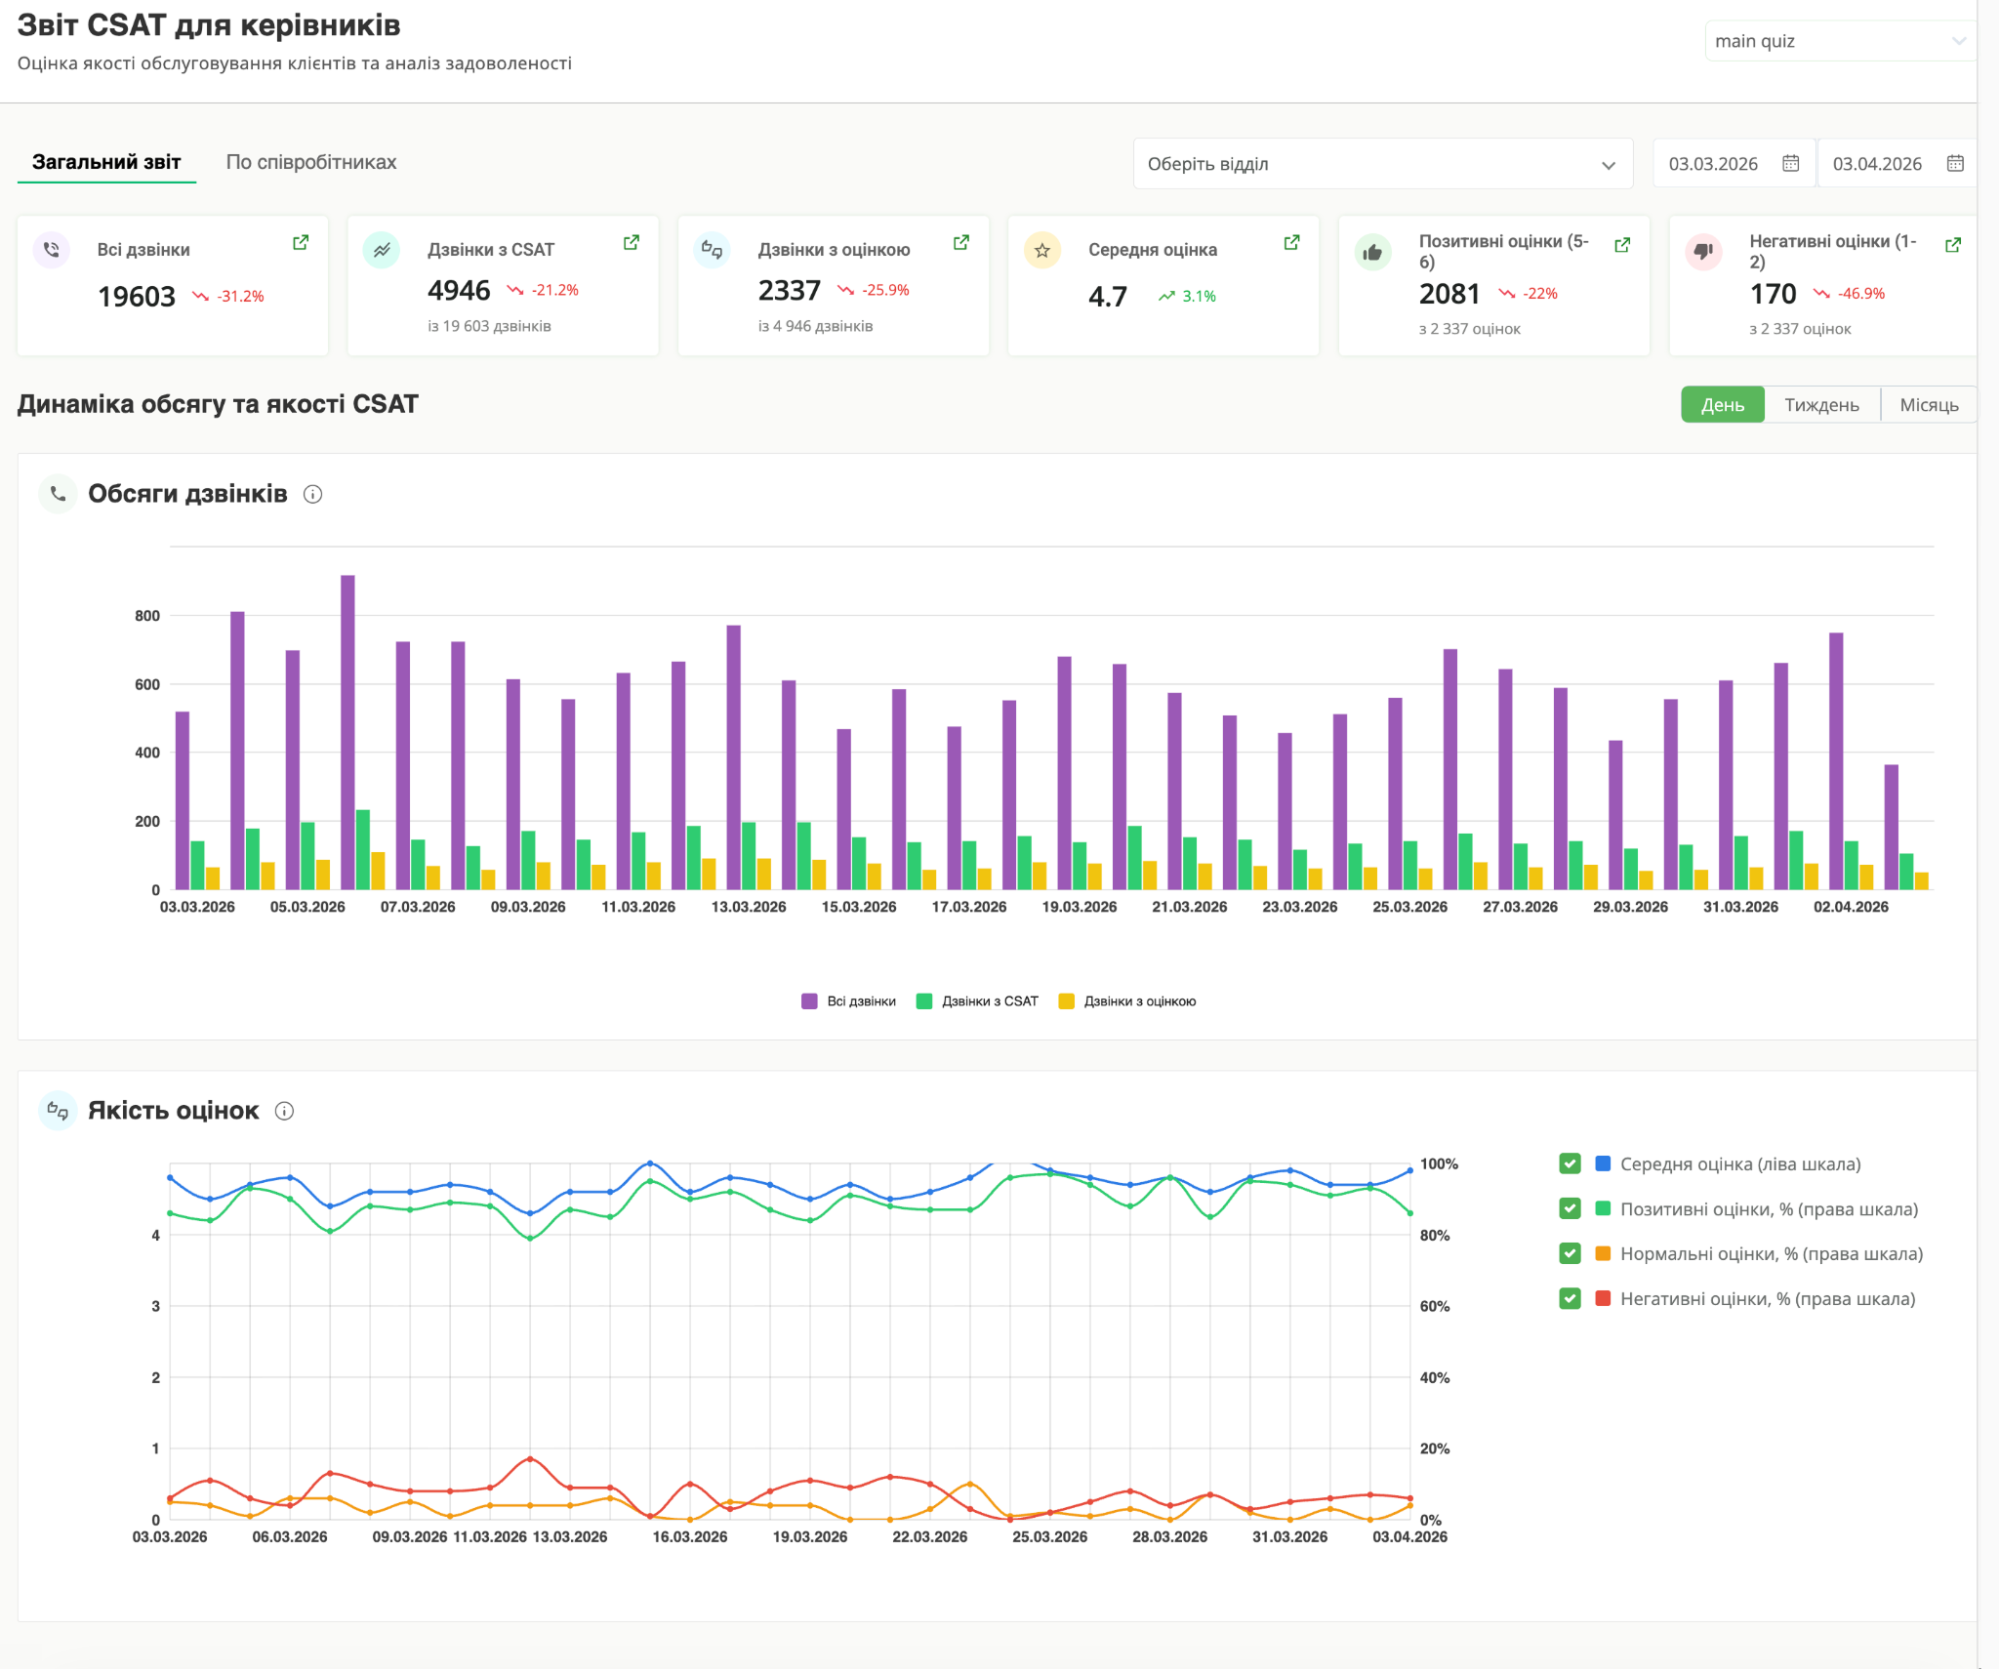1999x1670 pixels.
Task: Open external link on Середня оцінка card
Action: point(1291,243)
